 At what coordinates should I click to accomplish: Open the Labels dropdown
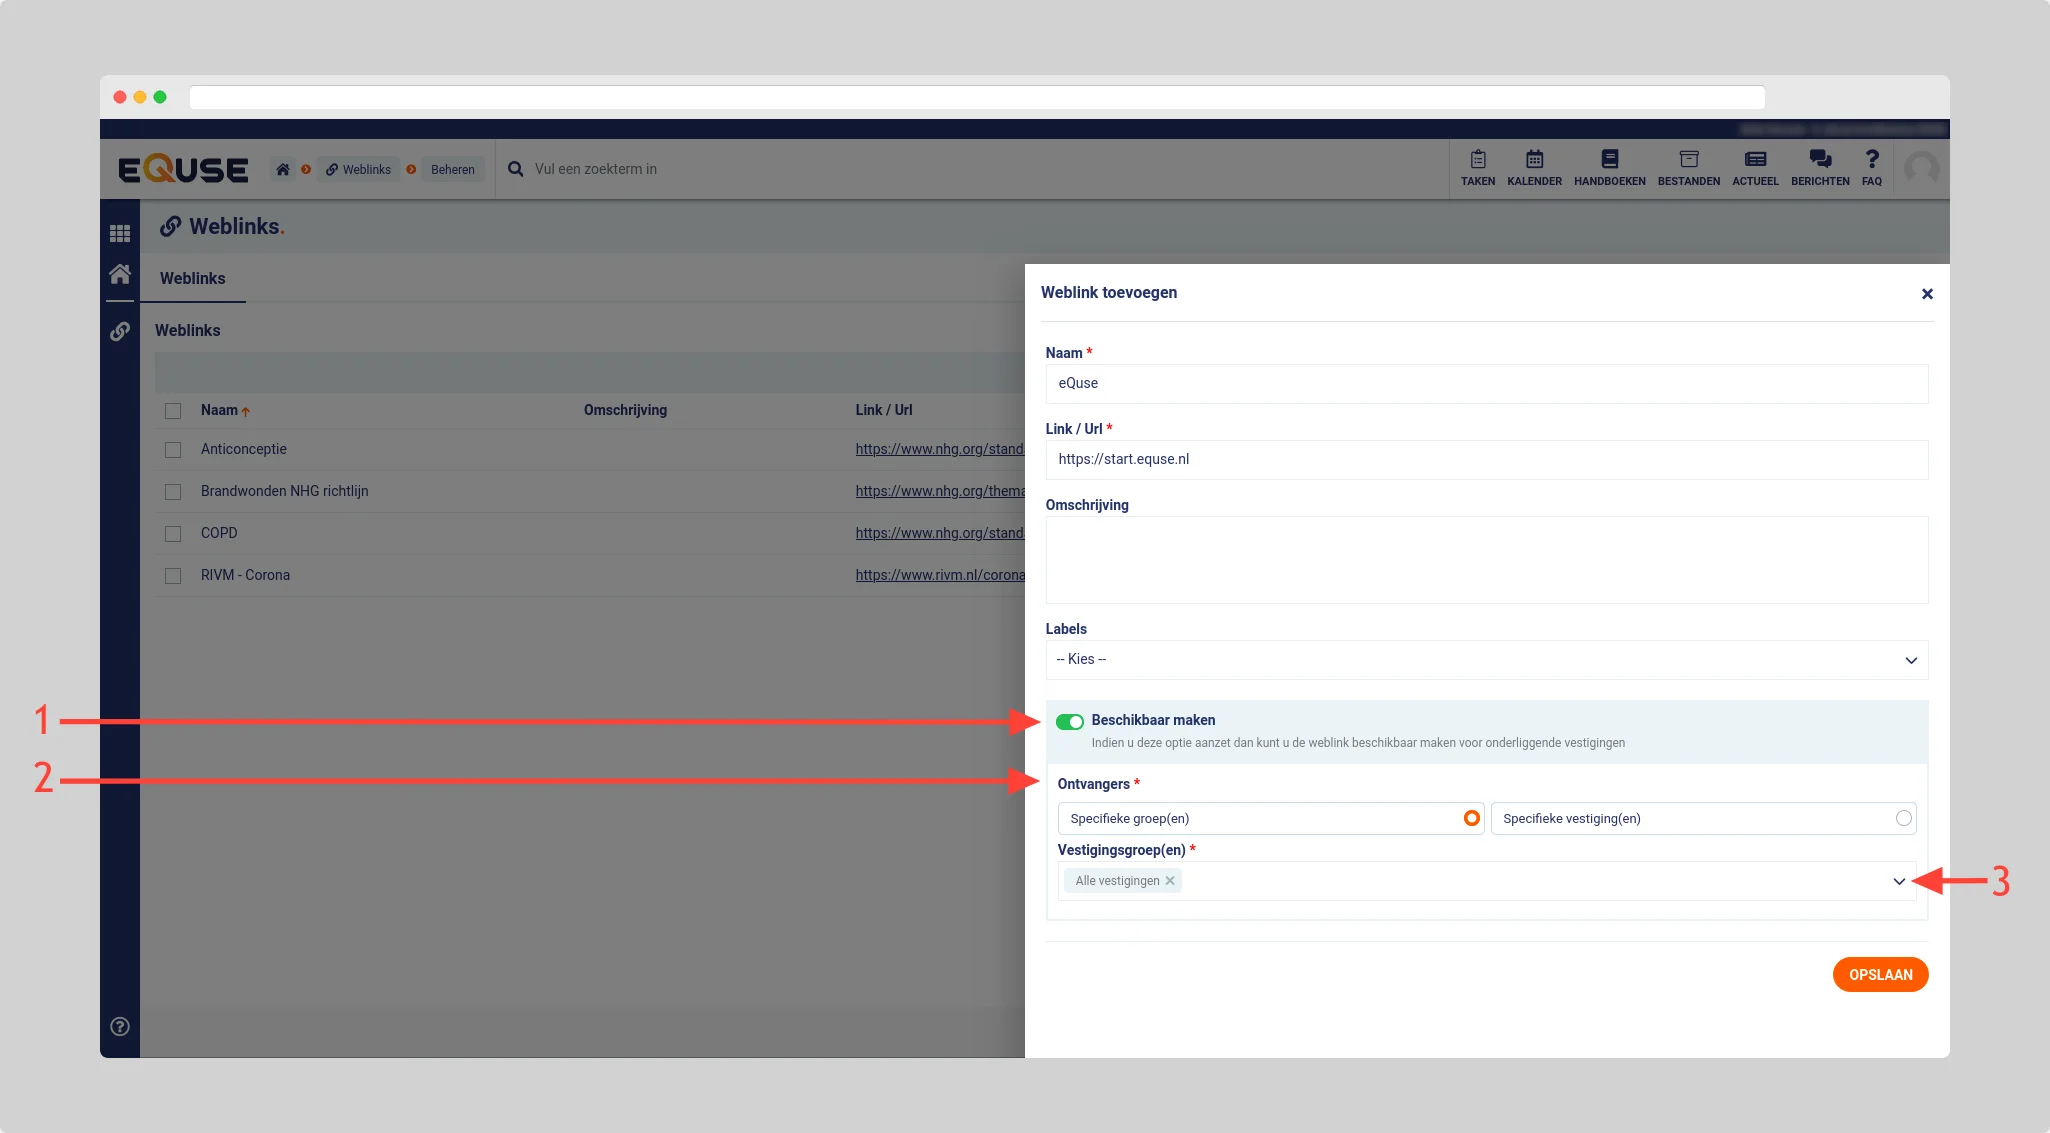tap(1486, 660)
